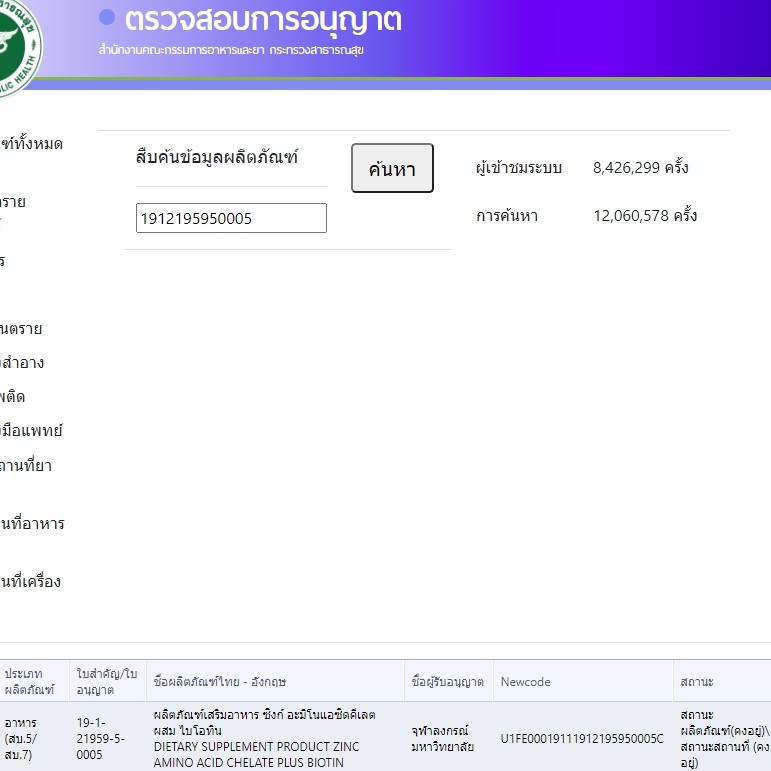Select the sidebar item ending in สำอาง

tap(23, 363)
